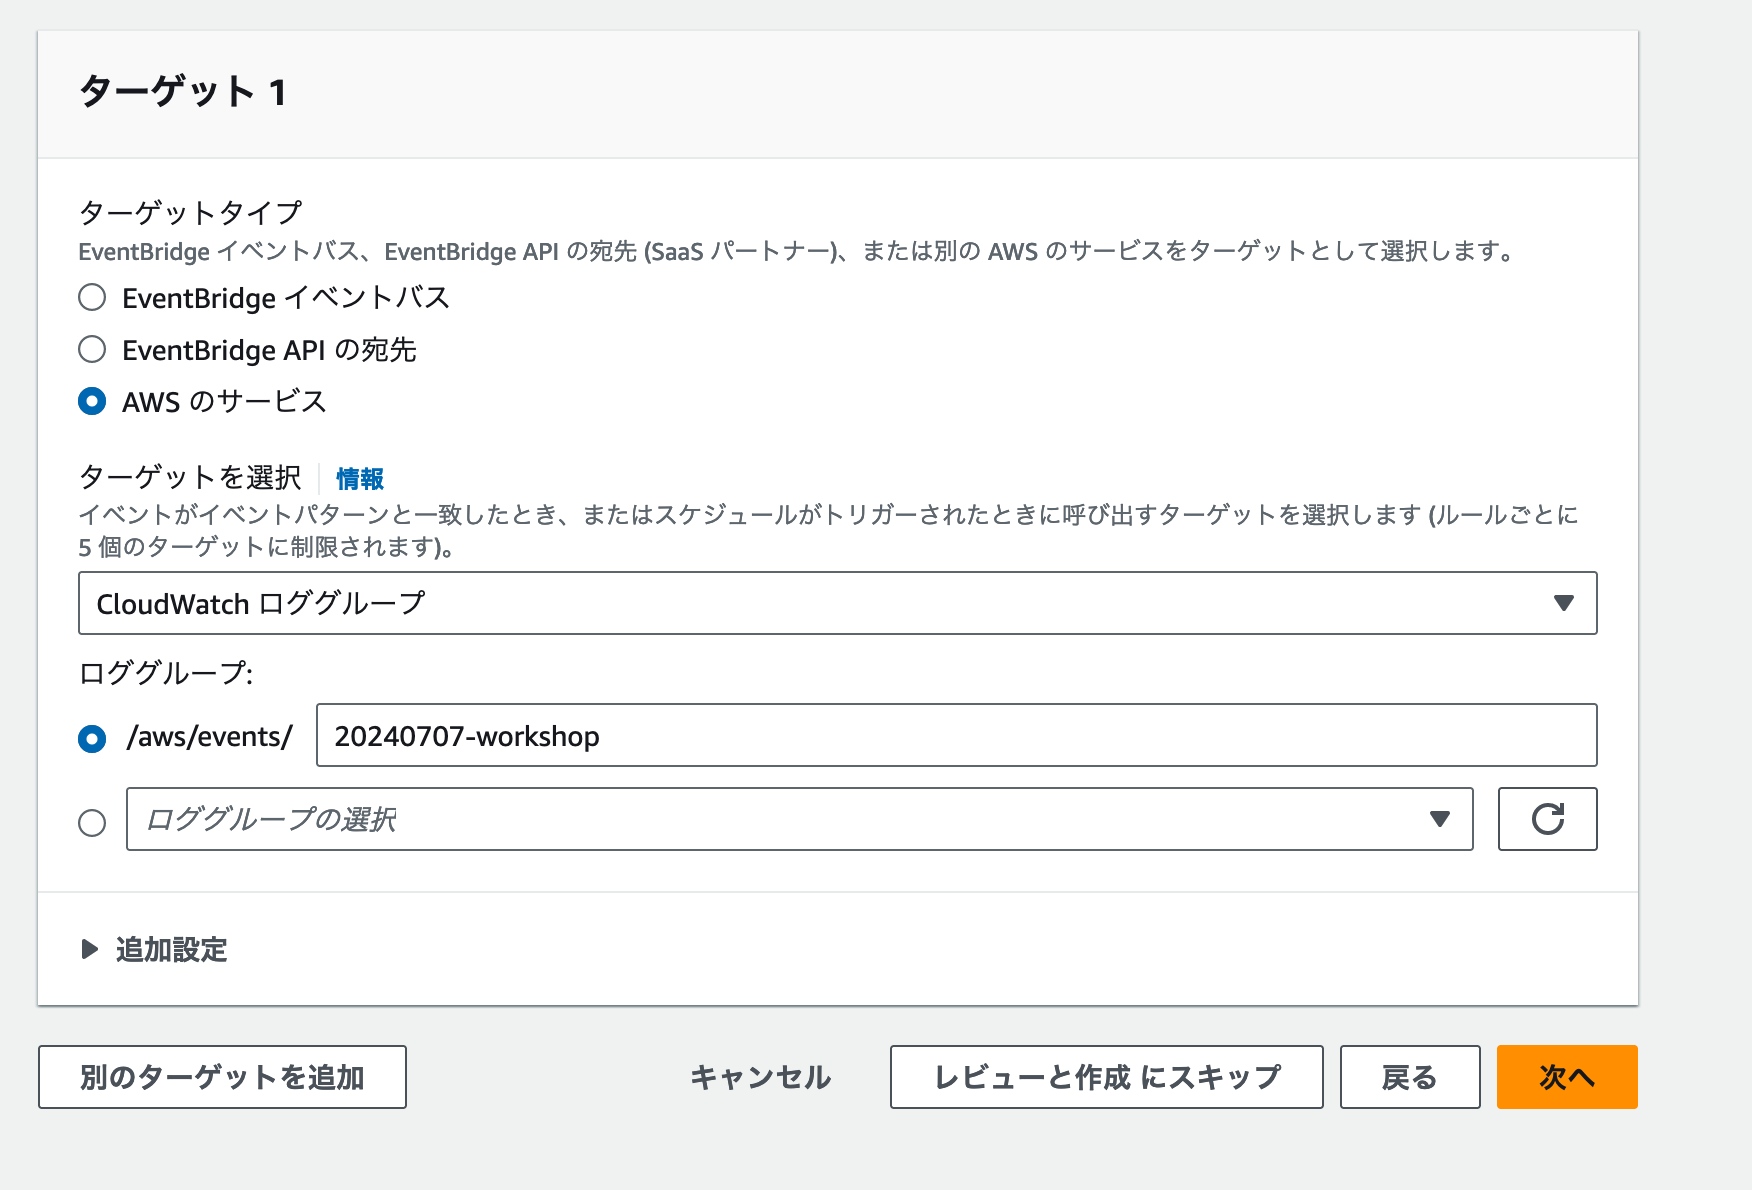Choose the /aws/events/ log group radio button
This screenshot has height=1190, width=1752.
(x=92, y=738)
